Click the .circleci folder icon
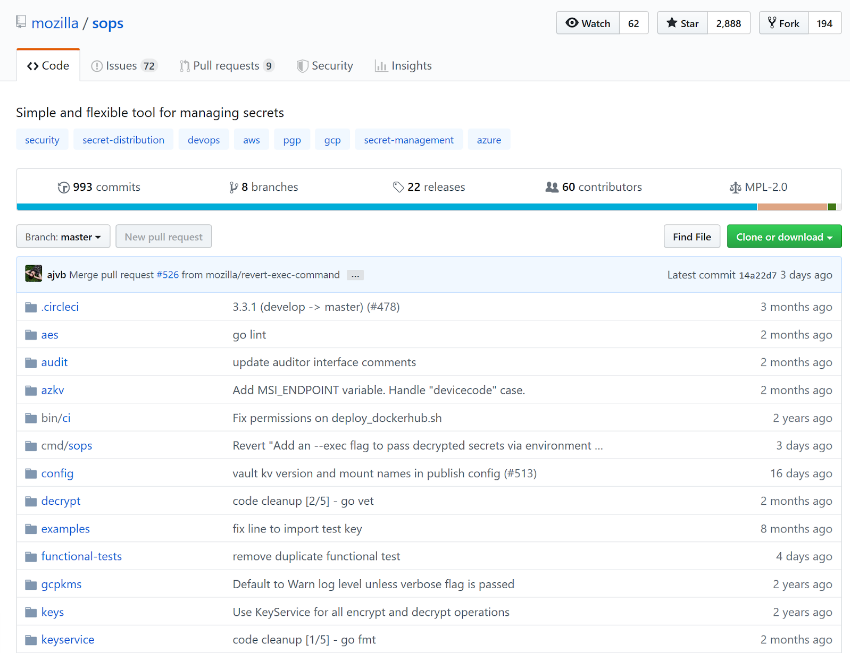 [x=31, y=307]
